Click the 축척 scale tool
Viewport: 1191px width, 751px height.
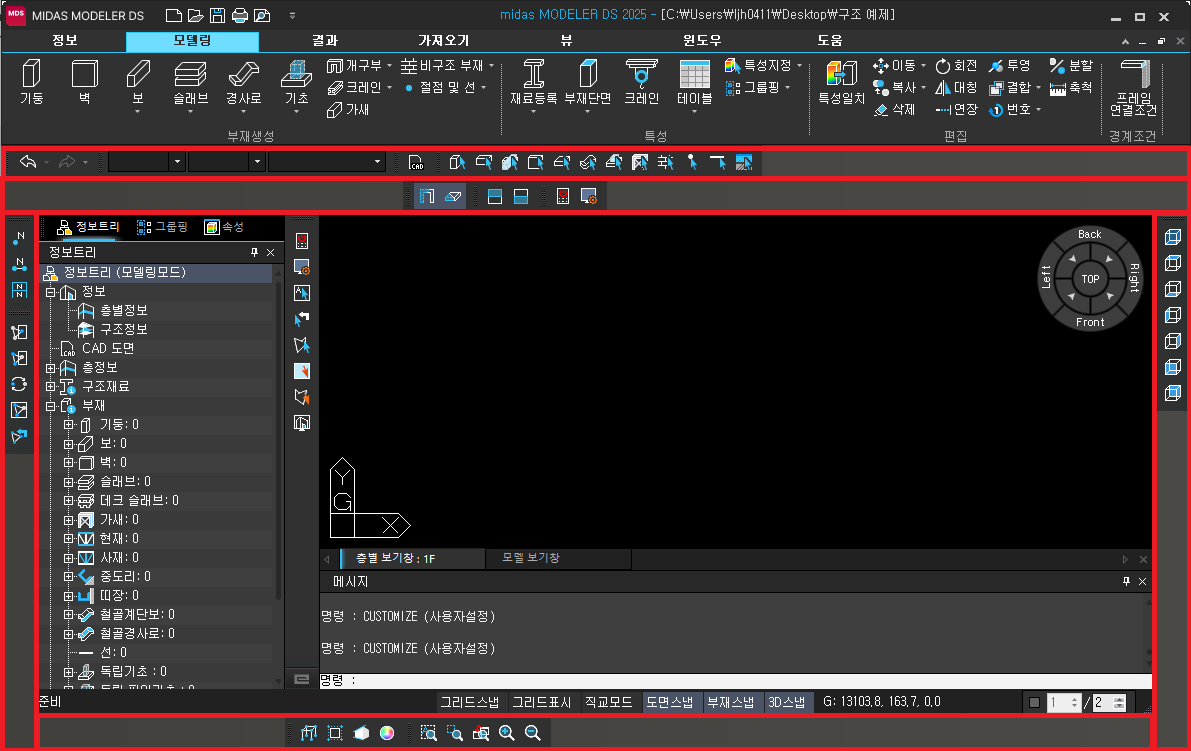pos(1071,87)
